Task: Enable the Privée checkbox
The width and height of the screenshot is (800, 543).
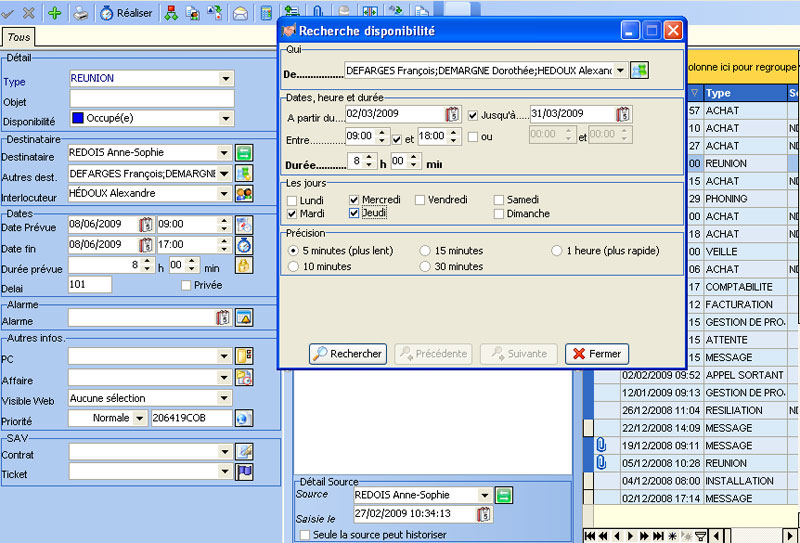Action: [186, 285]
